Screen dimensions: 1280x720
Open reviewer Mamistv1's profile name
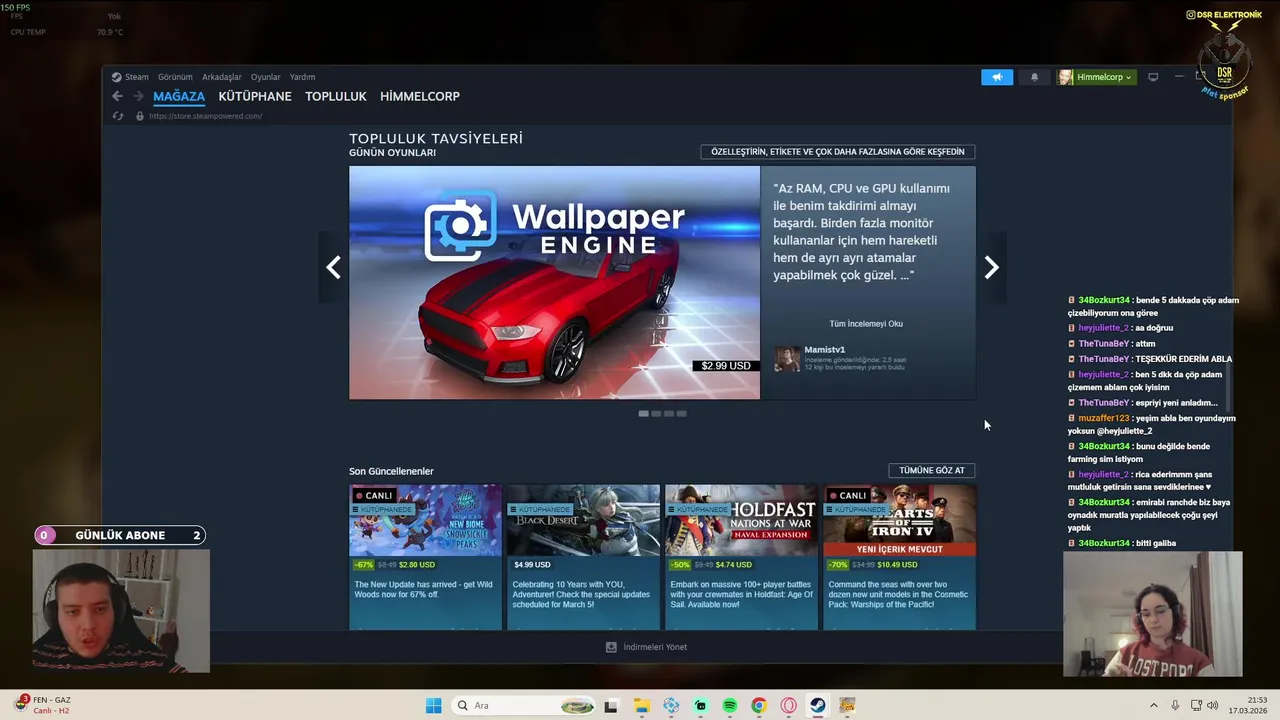[825, 350]
